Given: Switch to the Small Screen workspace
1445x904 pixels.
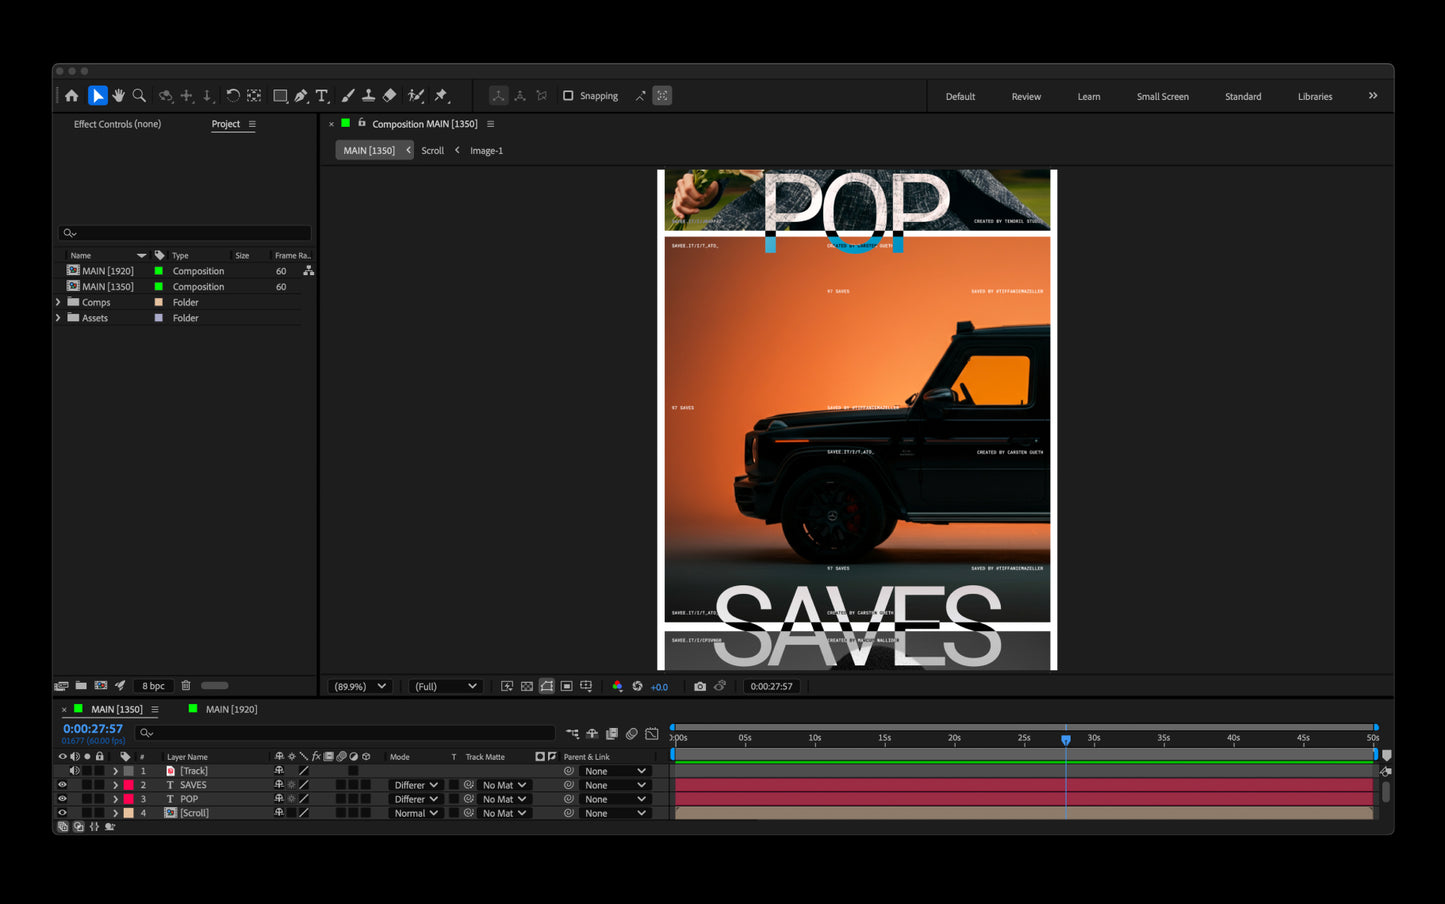Looking at the screenshot, I should [1163, 97].
